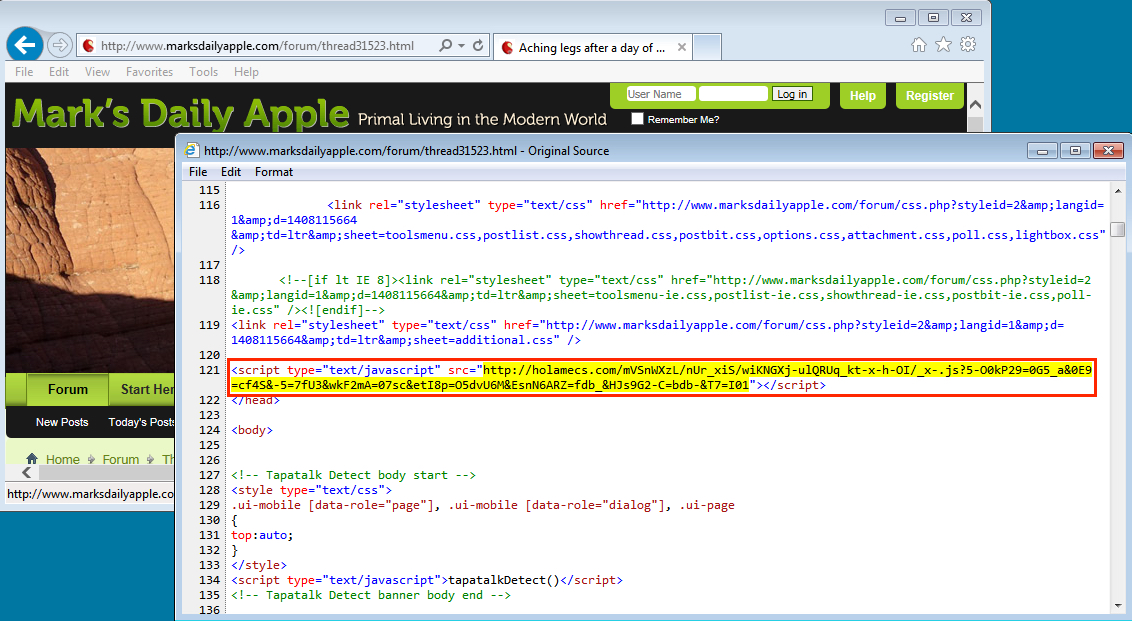Open the Forum navigation tab
Image resolution: width=1132 pixels, height=621 pixels.
click(68, 389)
